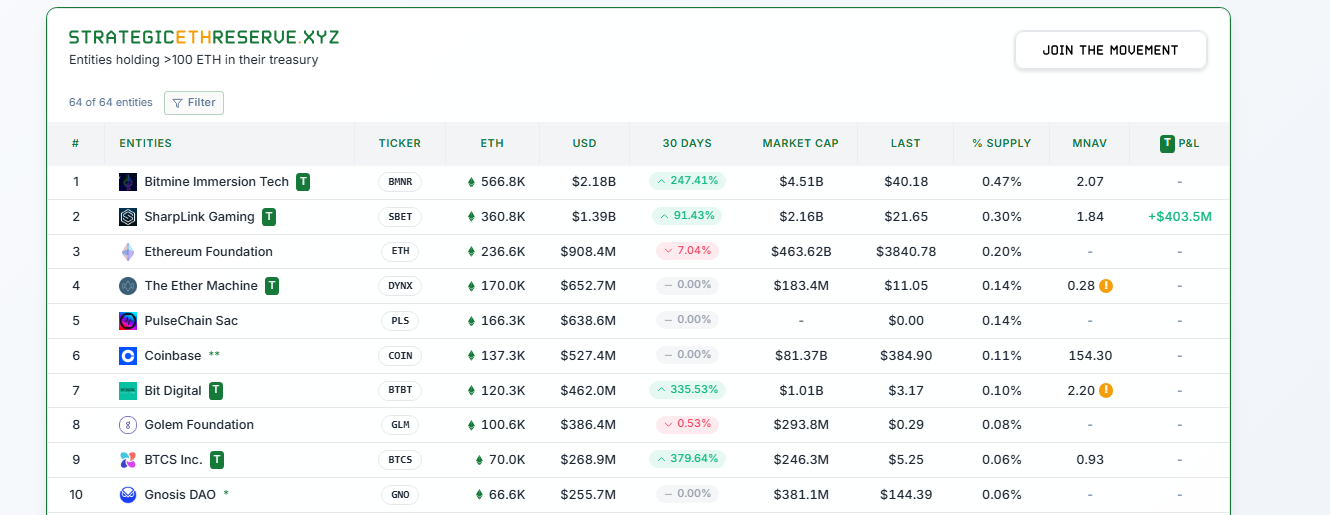Image resolution: width=1330 pixels, height=515 pixels.
Task: Click the red 0.53% change pill for Golem
Action: click(687, 424)
